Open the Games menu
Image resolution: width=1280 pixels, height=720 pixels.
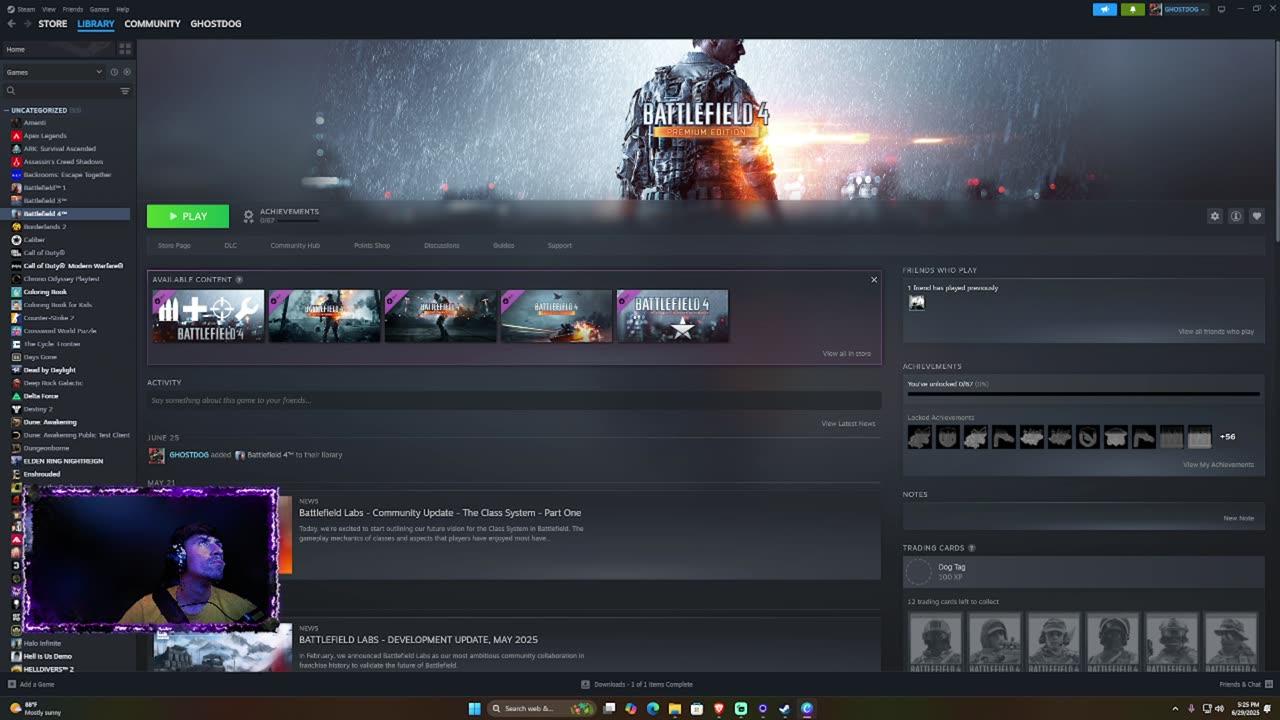coord(100,9)
